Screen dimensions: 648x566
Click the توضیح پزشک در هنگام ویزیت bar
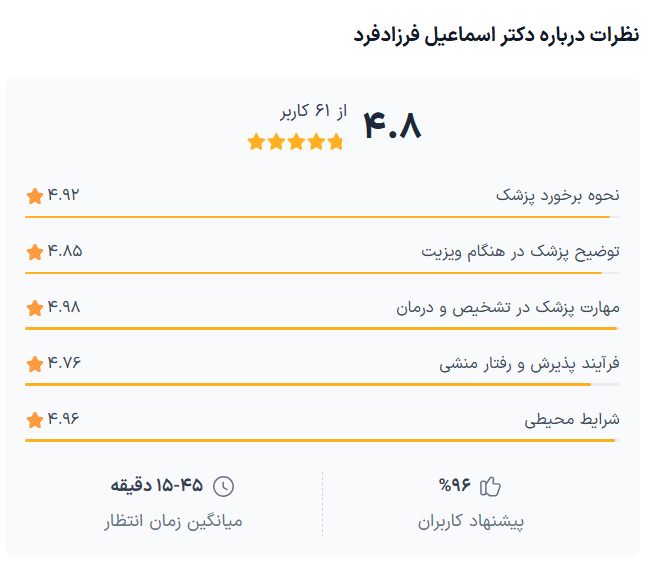pos(322,272)
